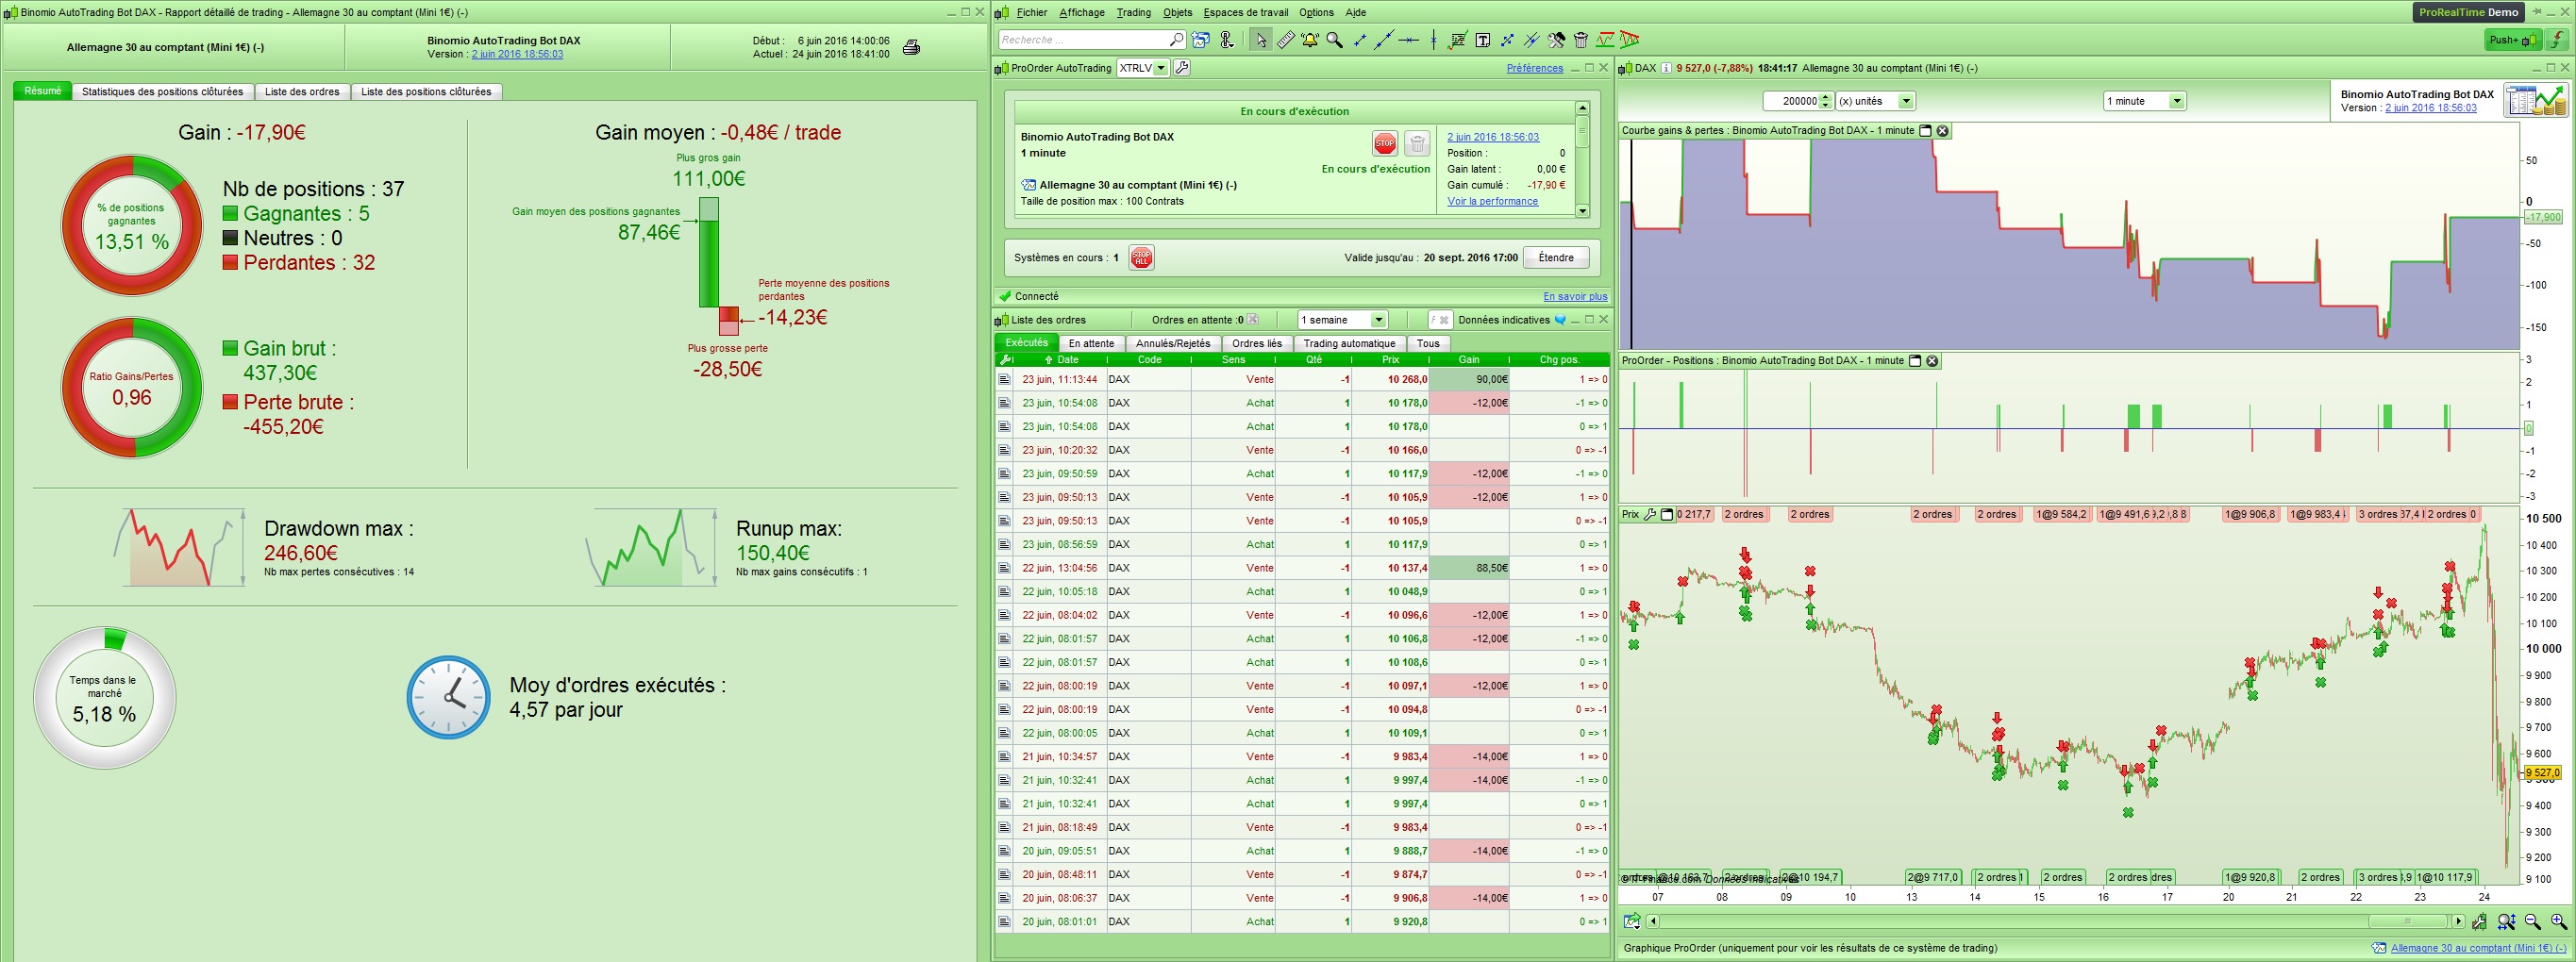Switch to 'Liste des ordres' tab
This screenshot has height=962, width=2576.
pyautogui.click(x=302, y=92)
